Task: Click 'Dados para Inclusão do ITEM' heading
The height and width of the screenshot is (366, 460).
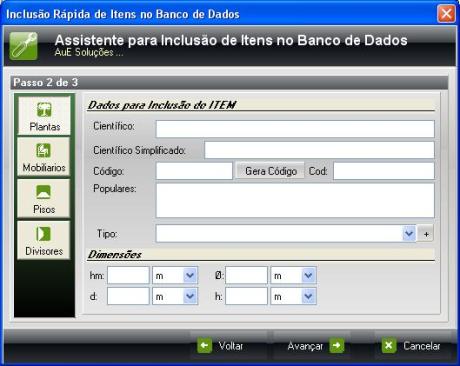Action: (162, 105)
